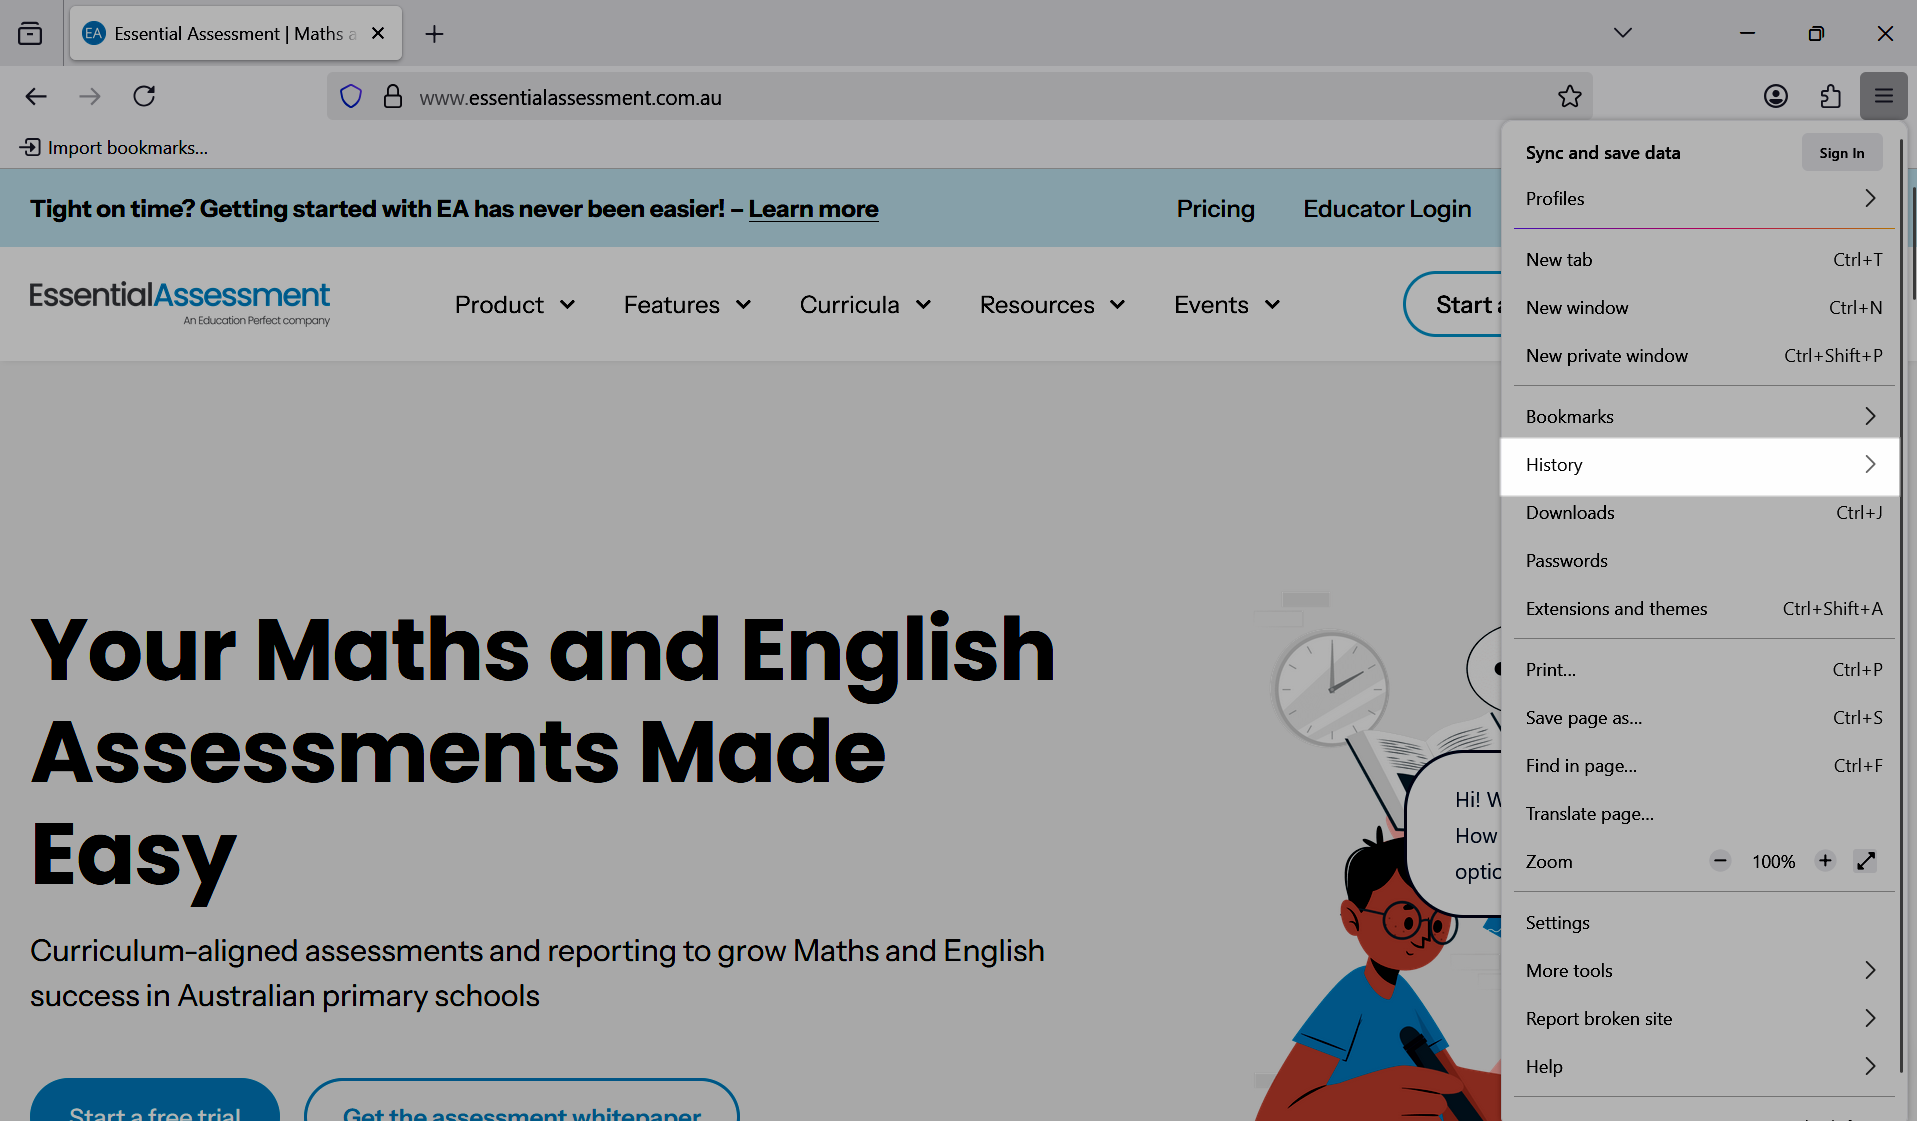This screenshot has width=1917, height=1121.
Task: Expand the Product navigation dropdown
Action: click(515, 305)
